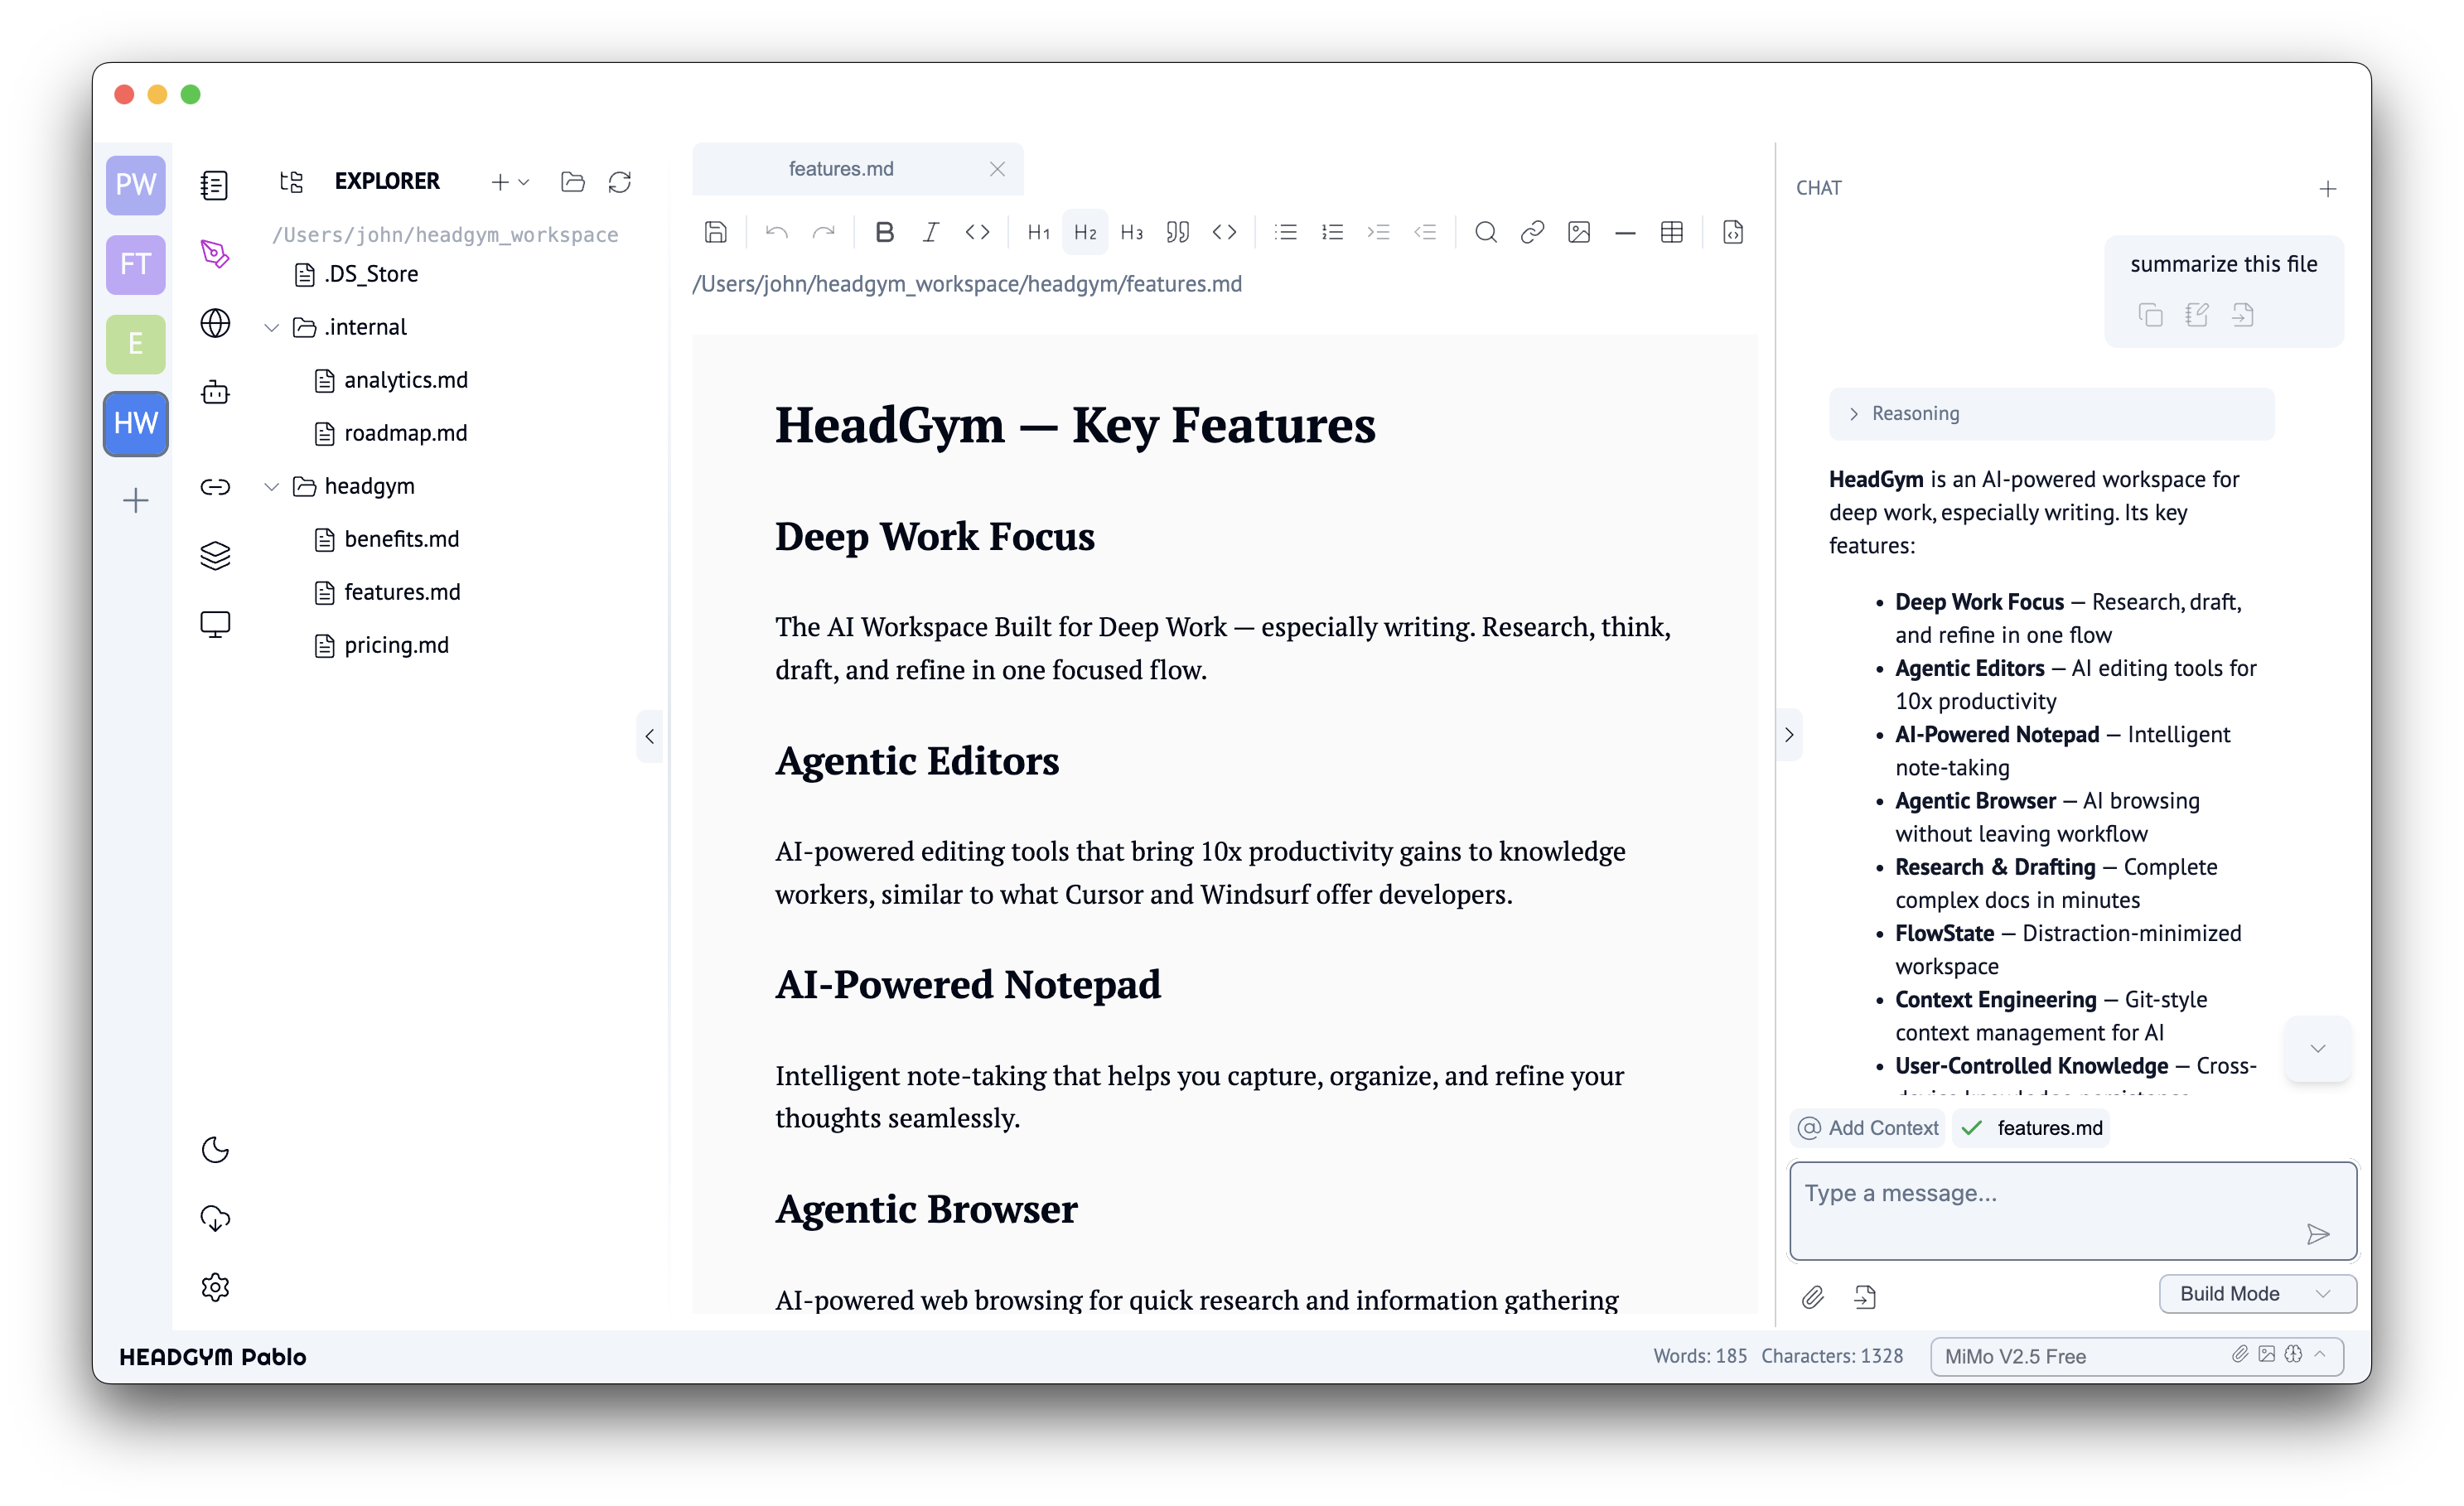Open settings via the gear icon
The height and width of the screenshot is (1506, 2464).
coord(215,1287)
